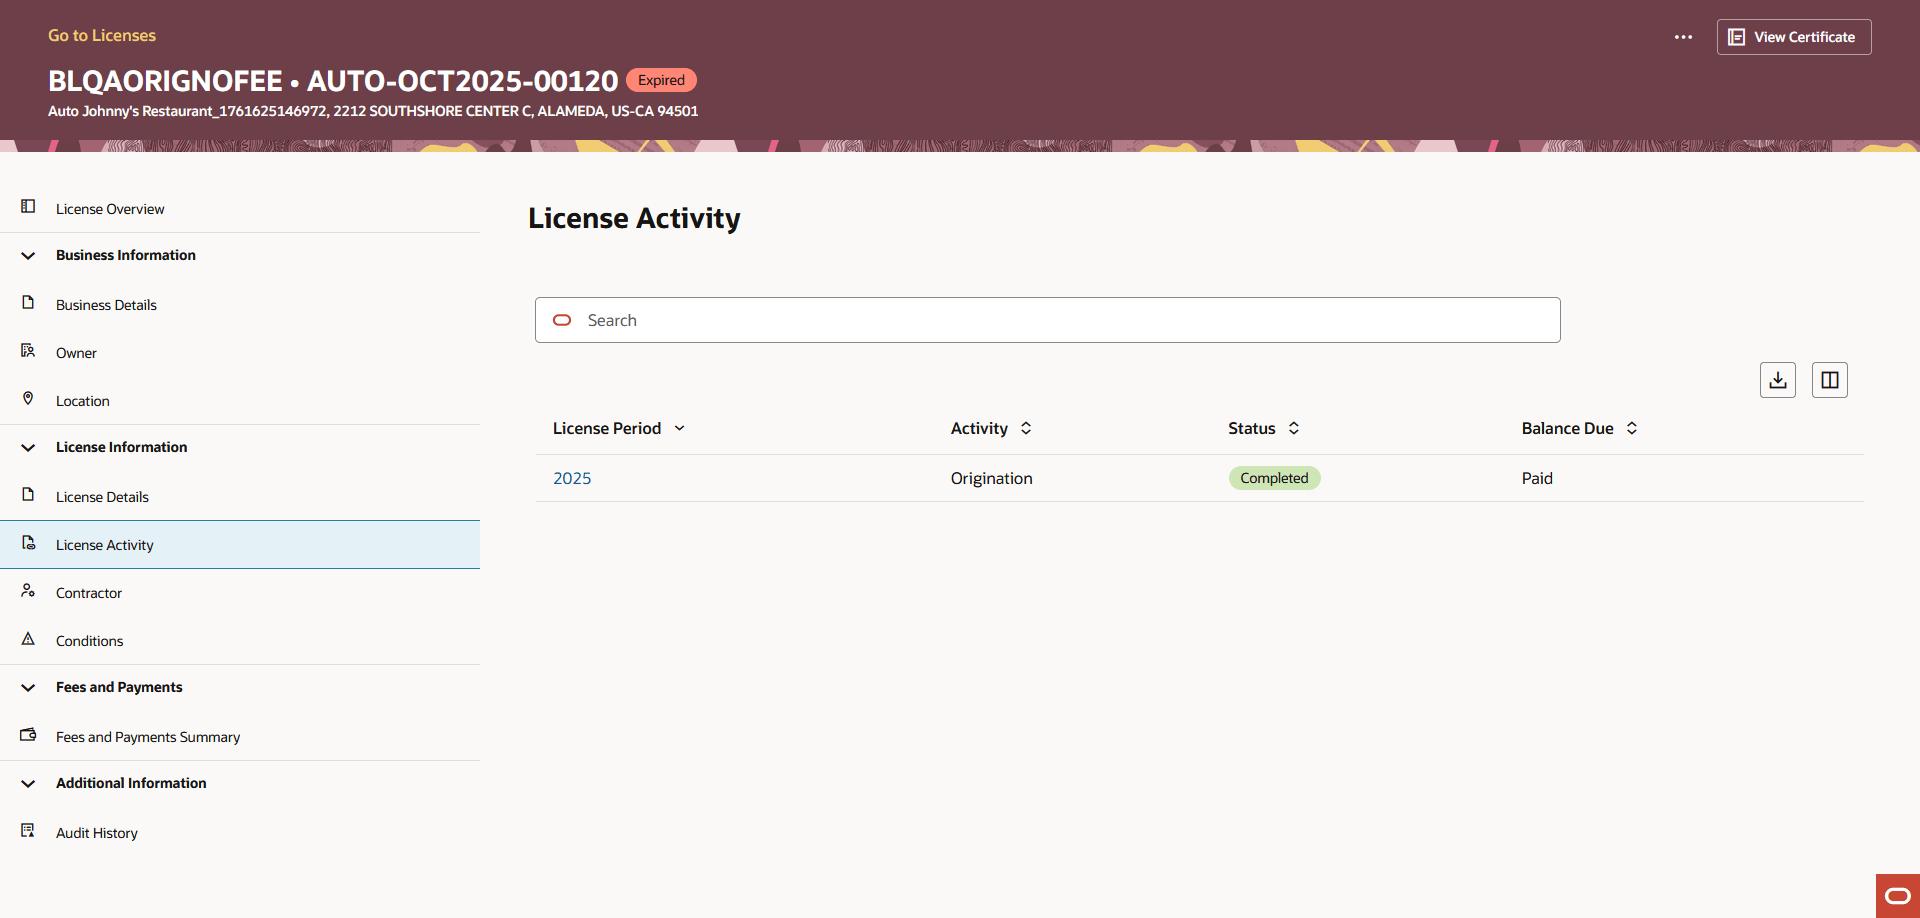Click the Fees and Payments Summary icon
1920x918 pixels.
coord(27,735)
